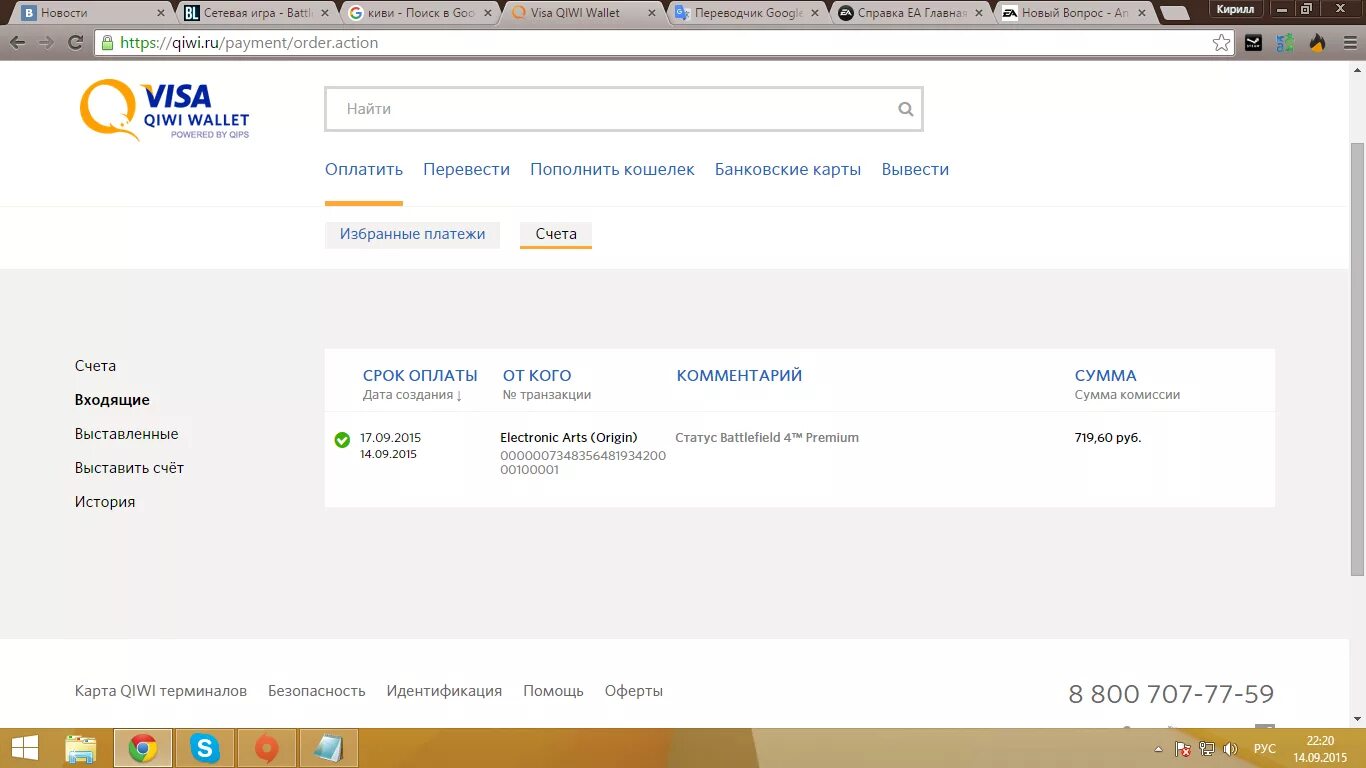Open Помощь footer link
The width and height of the screenshot is (1366, 768).
click(x=553, y=691)
